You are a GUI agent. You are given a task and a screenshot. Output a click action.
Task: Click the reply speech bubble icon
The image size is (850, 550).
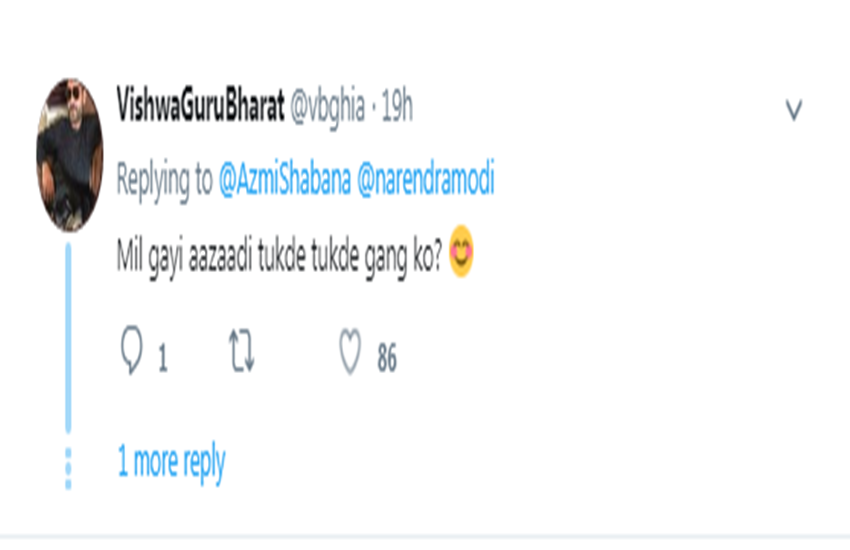tap(133, 353)
